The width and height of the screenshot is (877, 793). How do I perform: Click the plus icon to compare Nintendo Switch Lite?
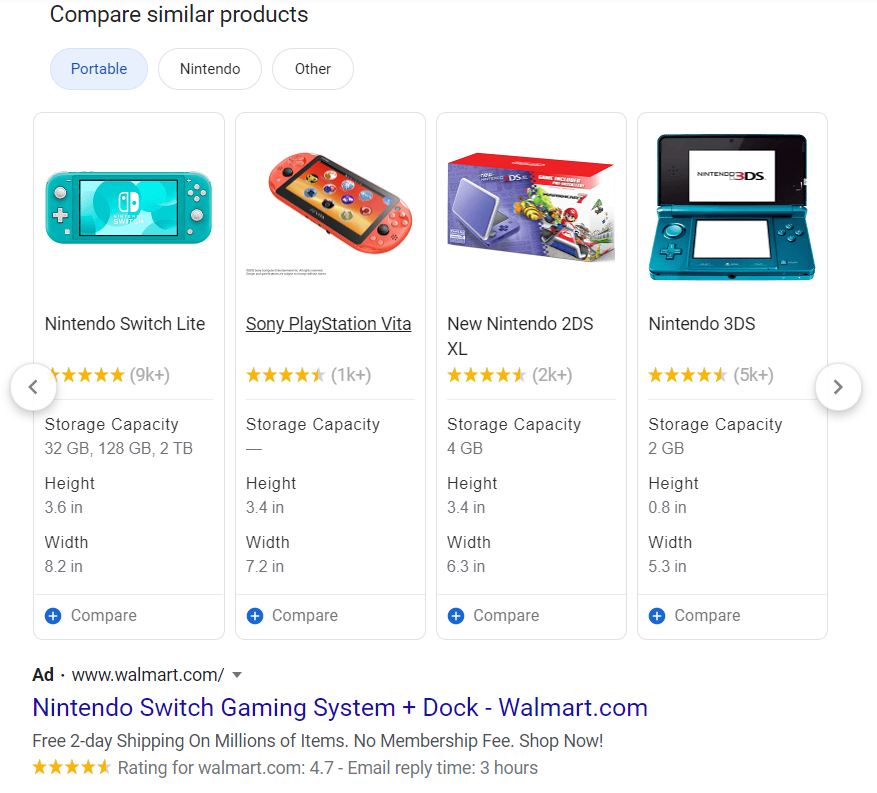(52, 615)
